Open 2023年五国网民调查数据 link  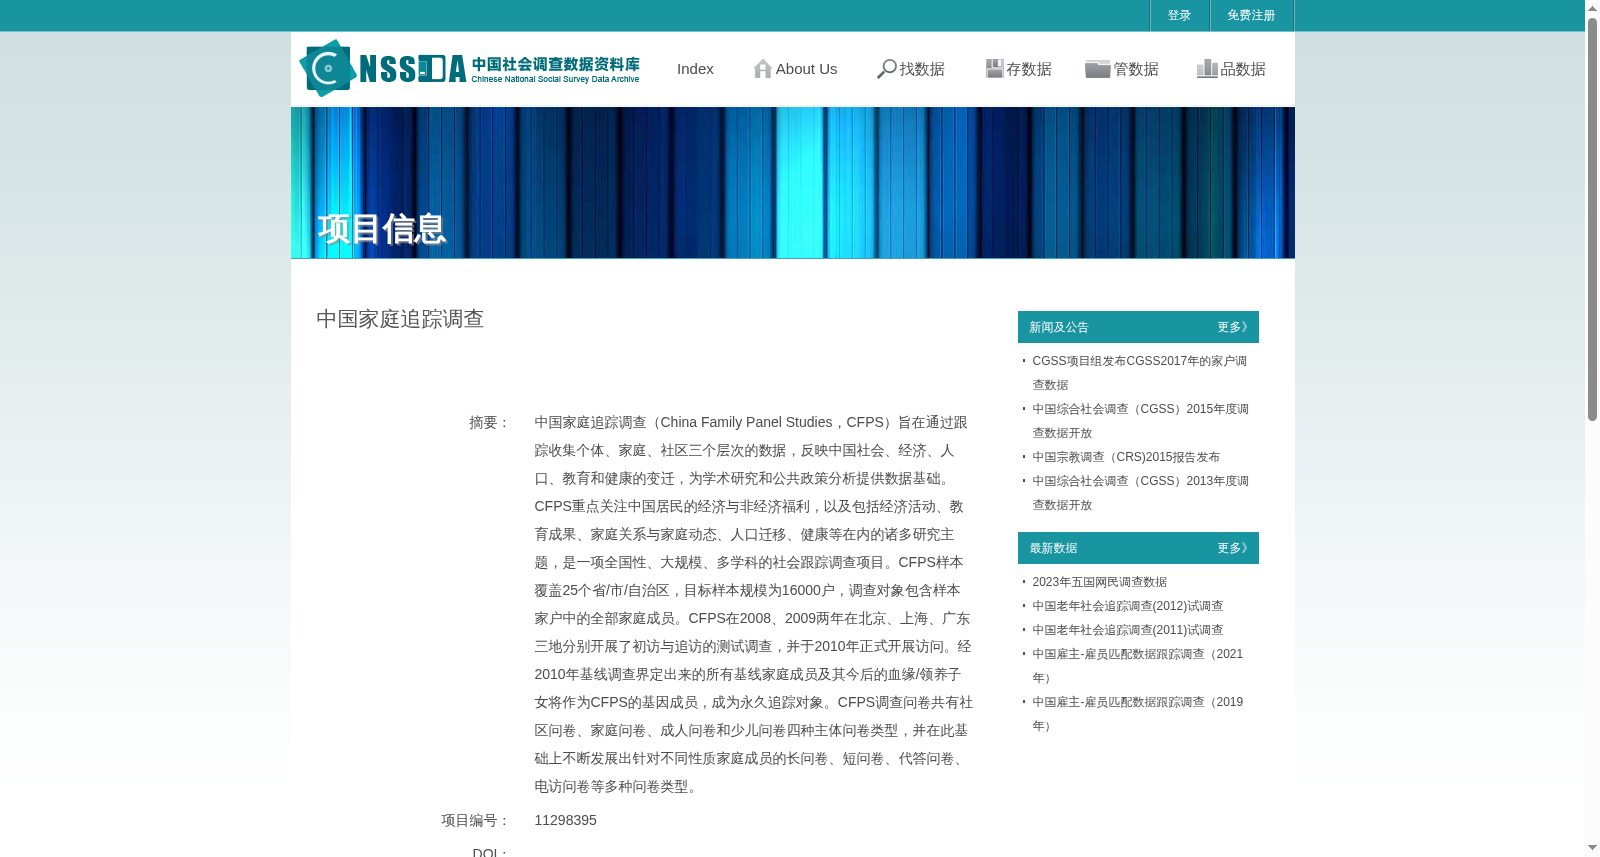[x=1099, y=582]
